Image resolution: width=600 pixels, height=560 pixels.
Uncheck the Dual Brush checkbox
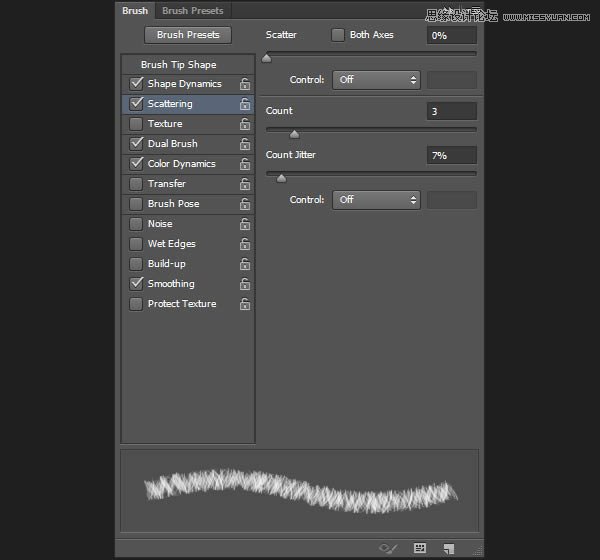(x=136, y=144)
